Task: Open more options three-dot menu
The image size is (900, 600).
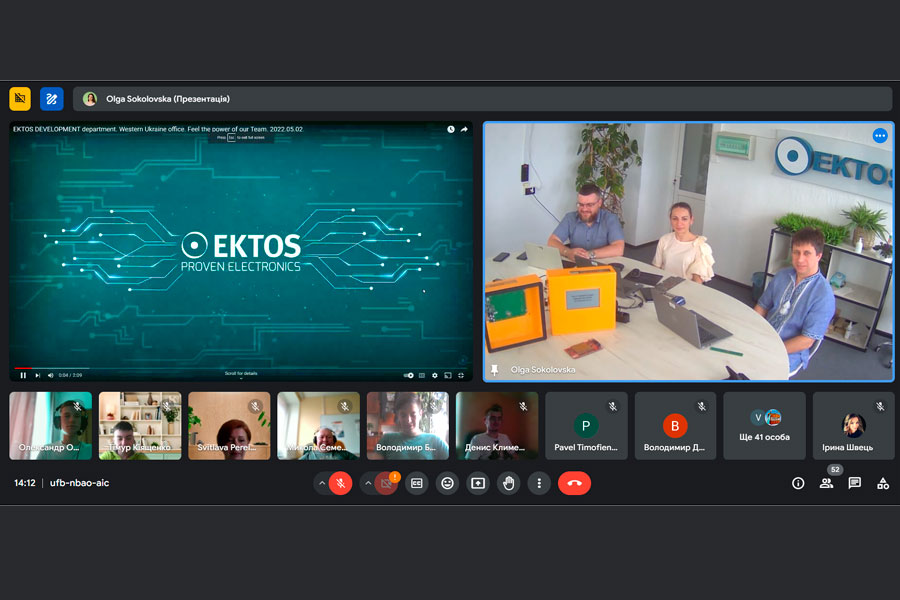Action: [x=539, y=483]
